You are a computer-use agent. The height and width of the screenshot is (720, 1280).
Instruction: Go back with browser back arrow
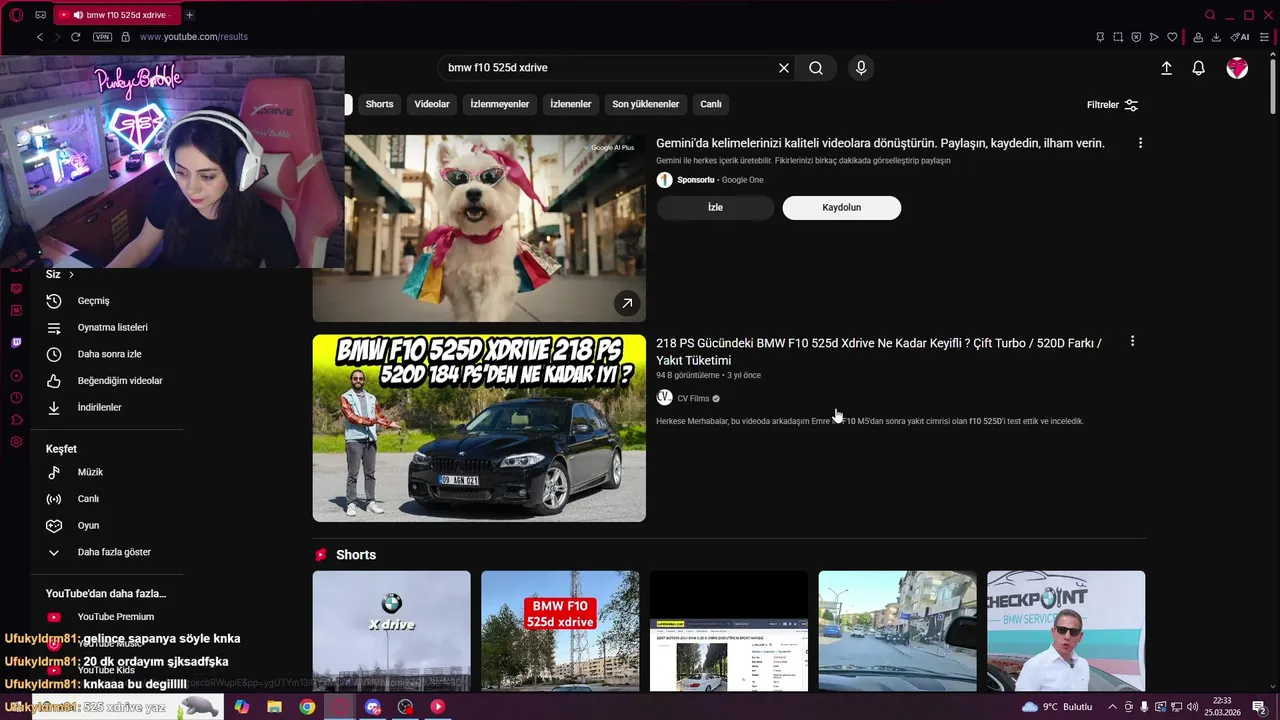40,37
